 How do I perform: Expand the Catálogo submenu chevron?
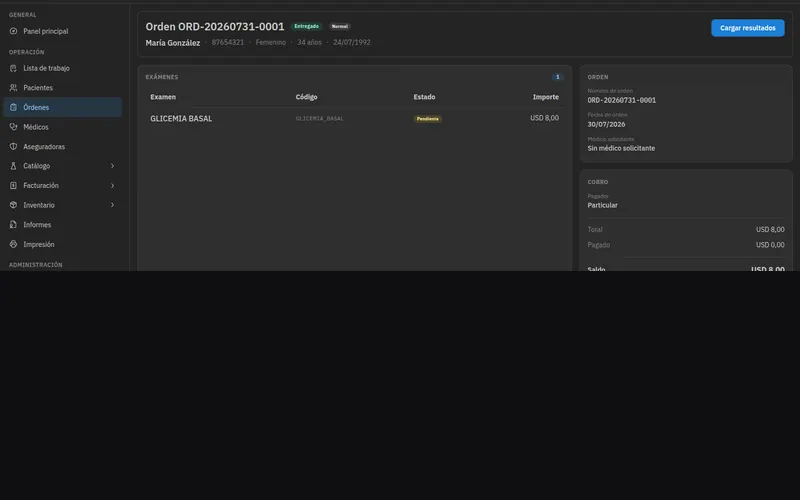point(112,166)
